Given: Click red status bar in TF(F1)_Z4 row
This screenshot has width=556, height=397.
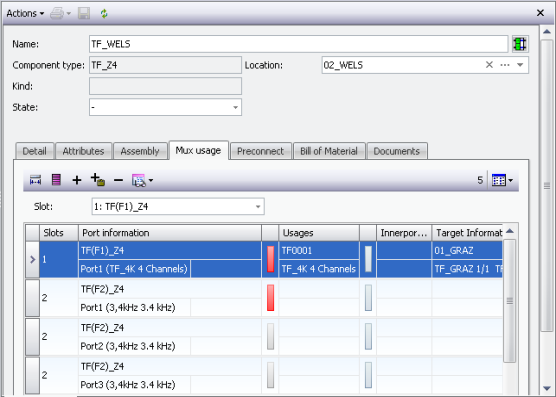Looking at the screenshot, I should point(271,259).
